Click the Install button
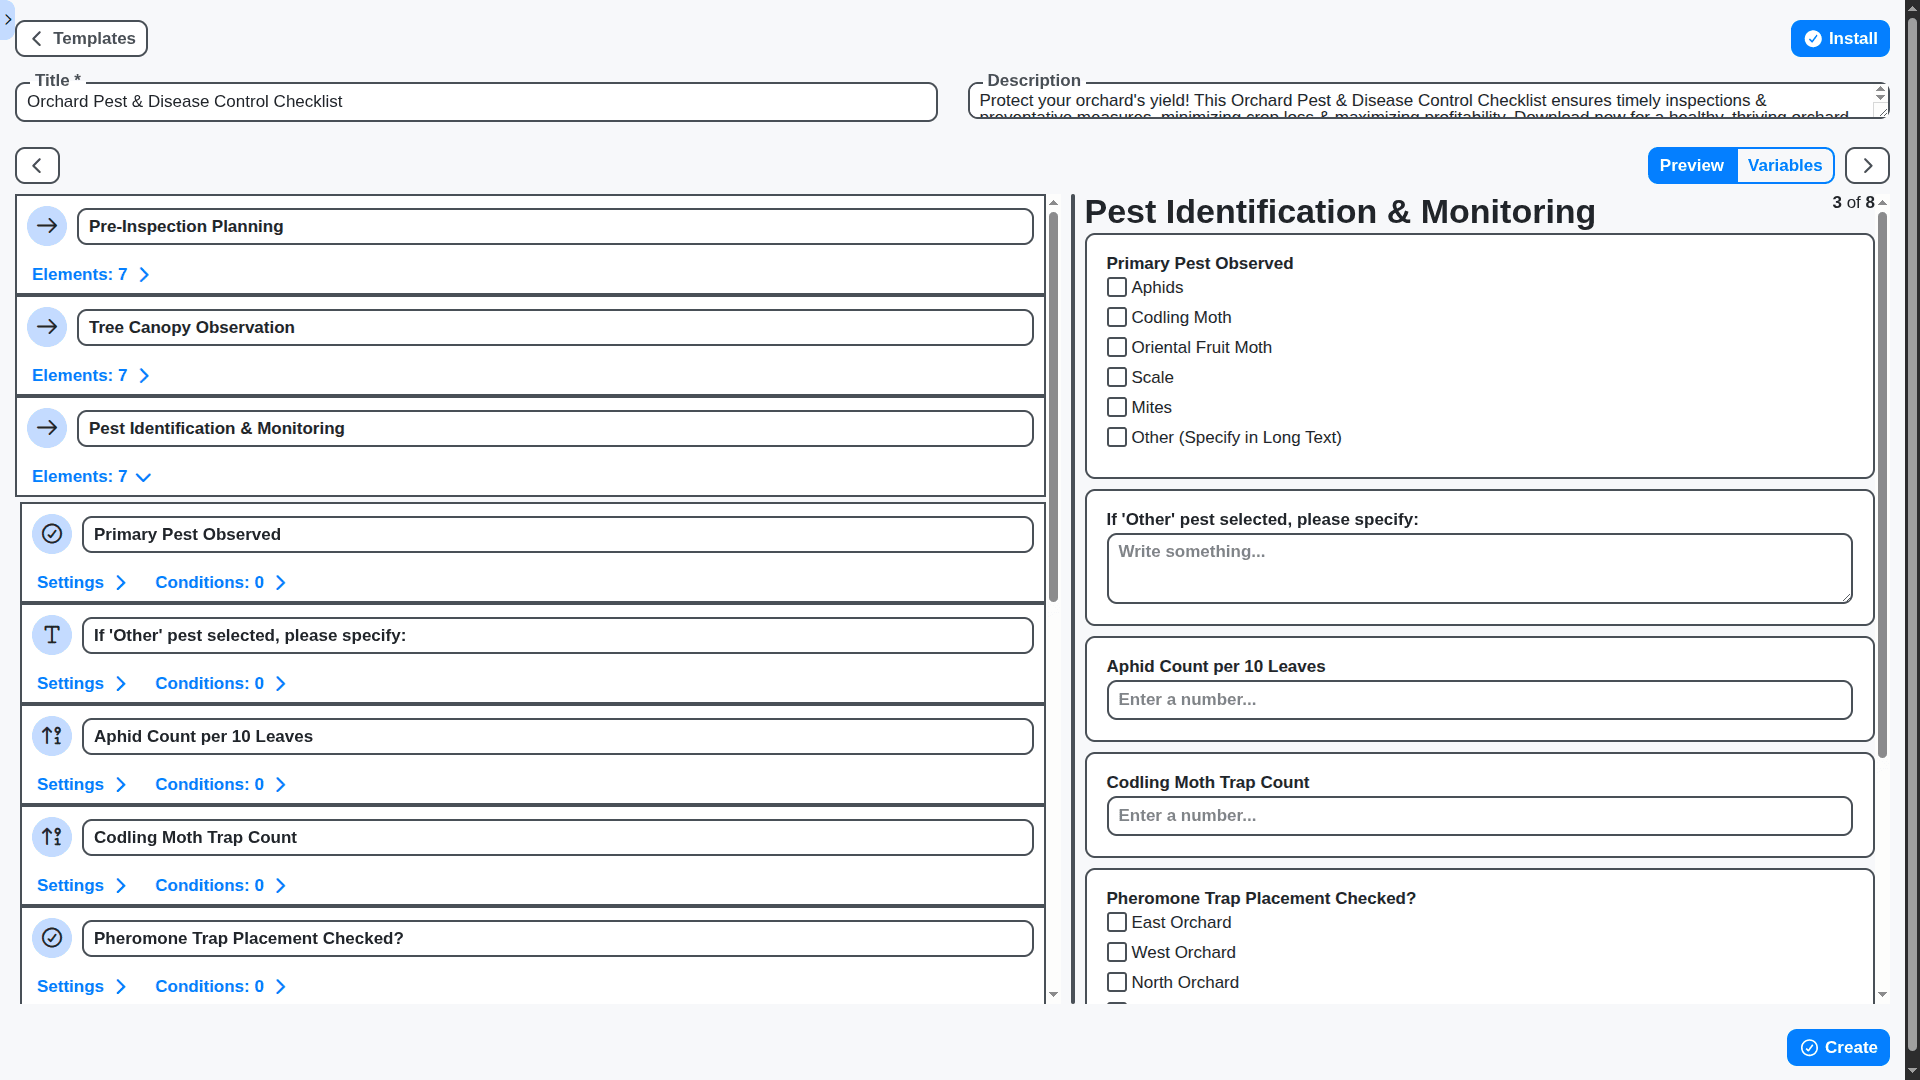 tap(1840, 38)
